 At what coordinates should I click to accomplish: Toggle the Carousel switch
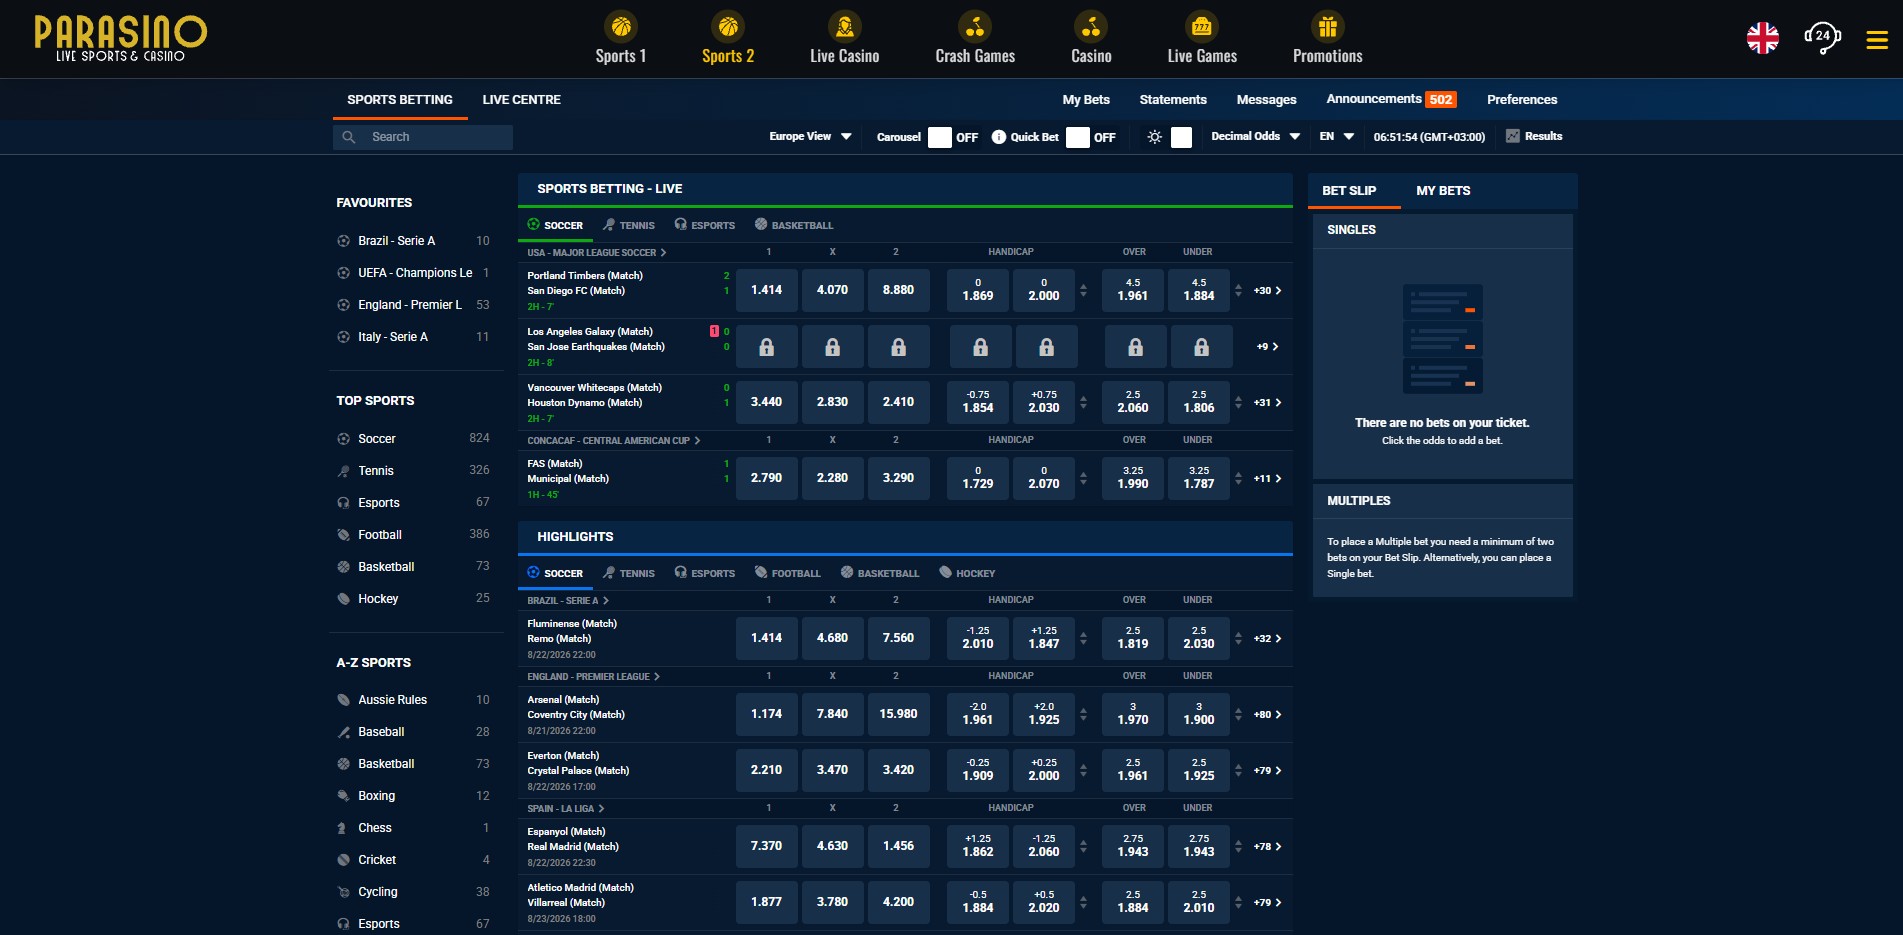pyautogui.click(x=940, y=137)
